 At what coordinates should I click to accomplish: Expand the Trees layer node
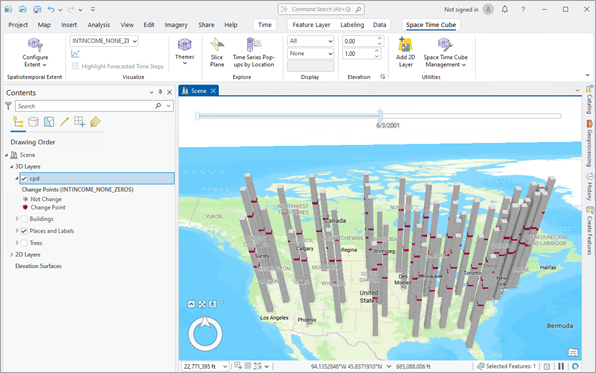click(17, 243)
